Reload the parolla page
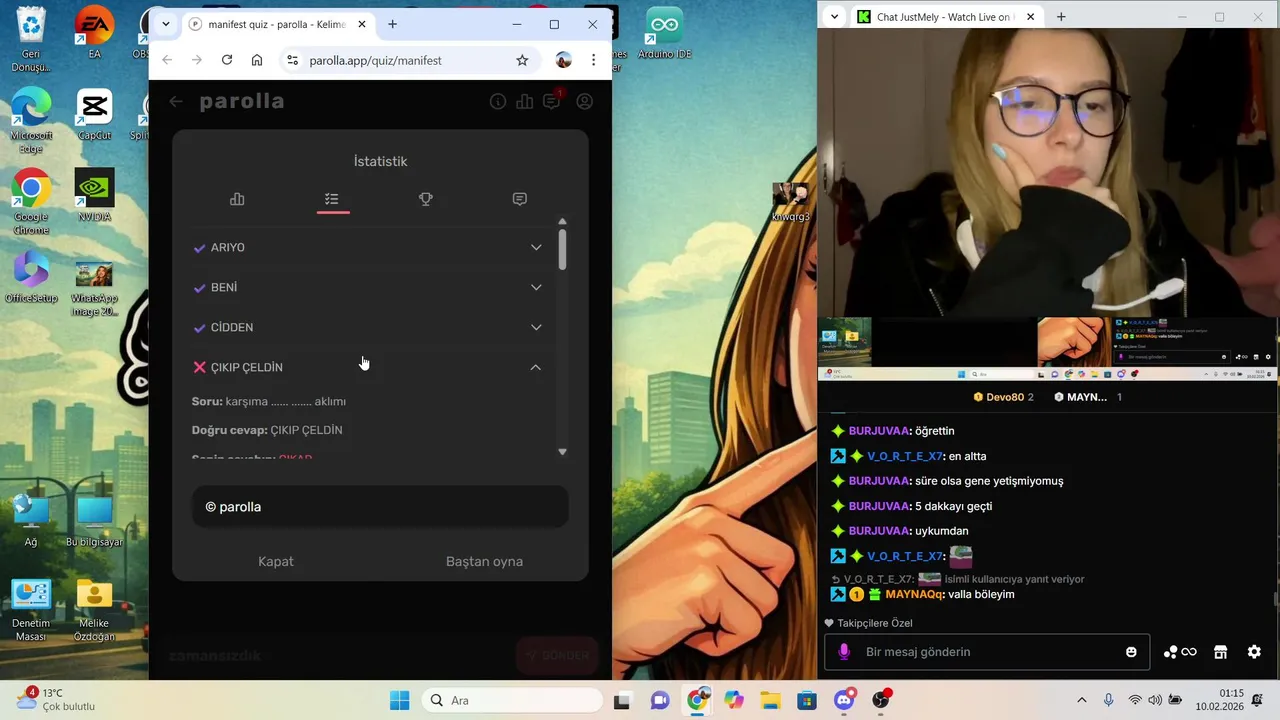The image size is (1280, 720). coord(227,60)
